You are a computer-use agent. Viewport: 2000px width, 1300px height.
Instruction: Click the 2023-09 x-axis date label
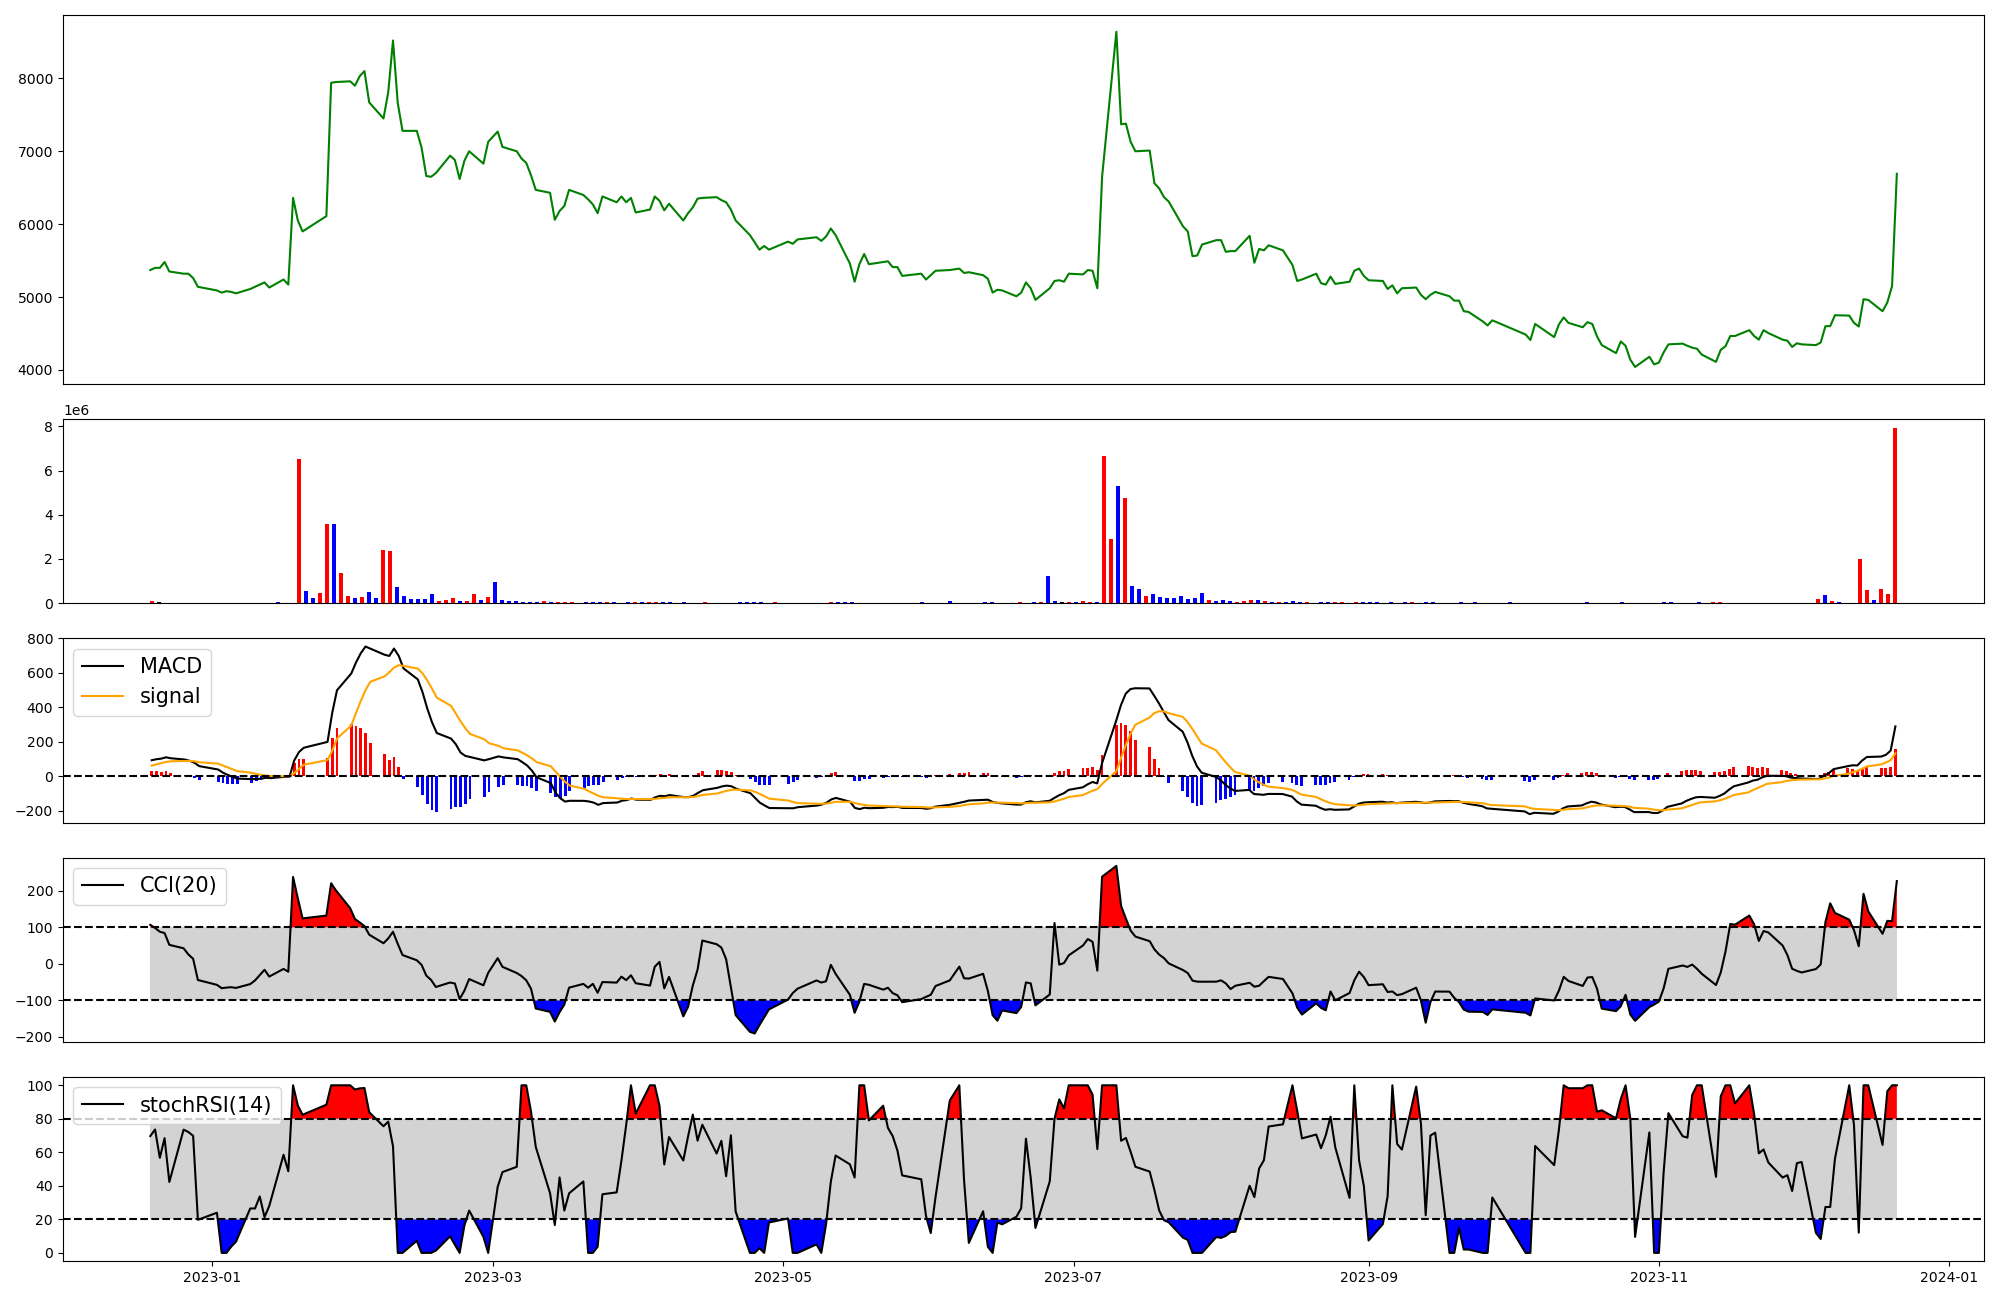coord(1368,1276)
